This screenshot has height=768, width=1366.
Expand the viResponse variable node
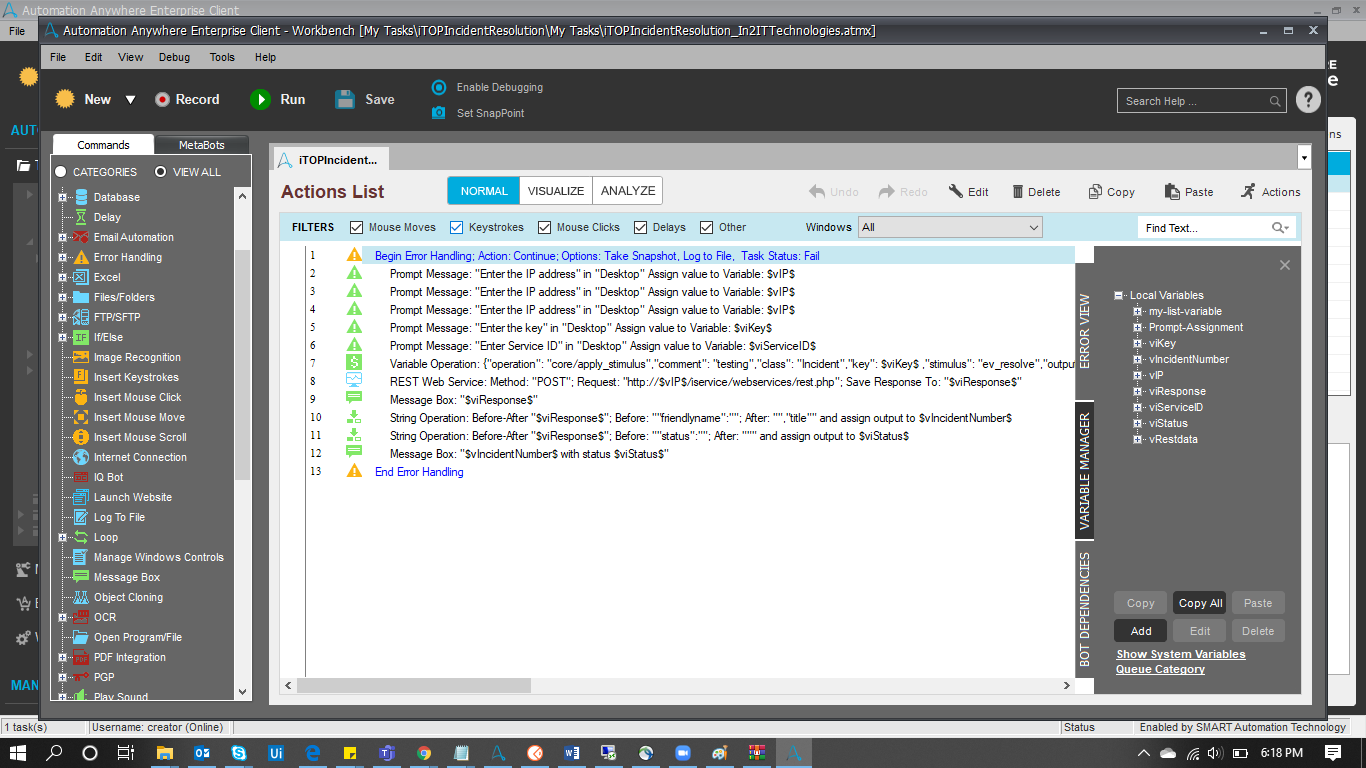[1138, 391]
